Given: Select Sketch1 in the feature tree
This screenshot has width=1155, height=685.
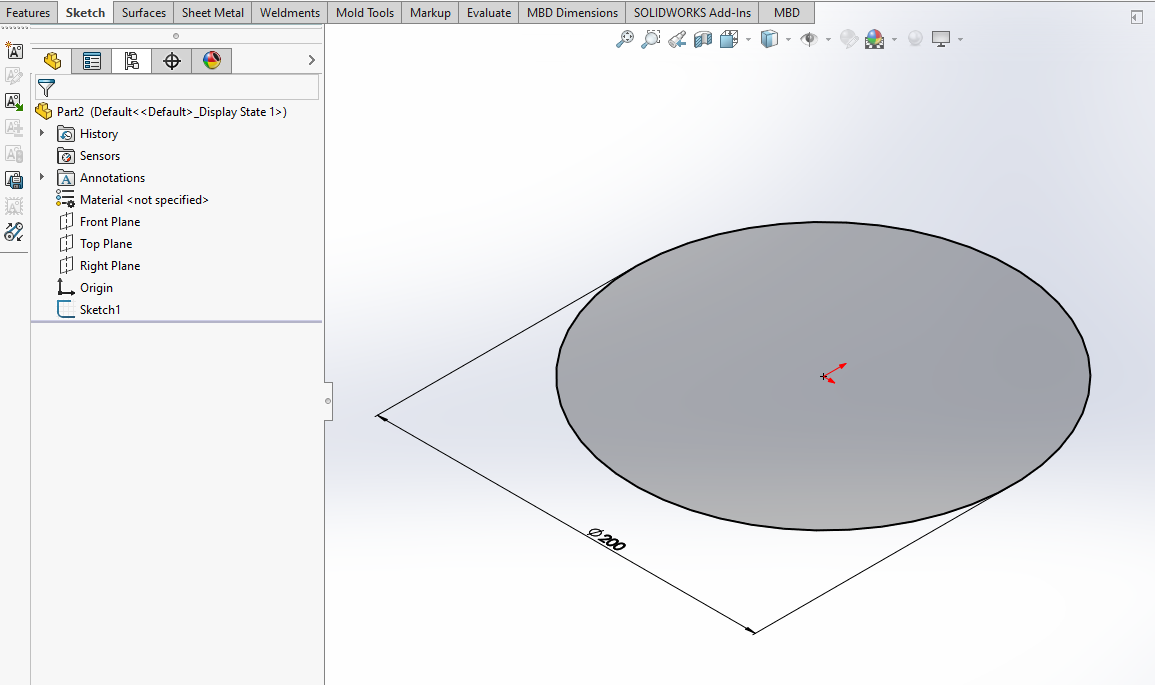Looking at the screenshot, I should coord(99,310).
